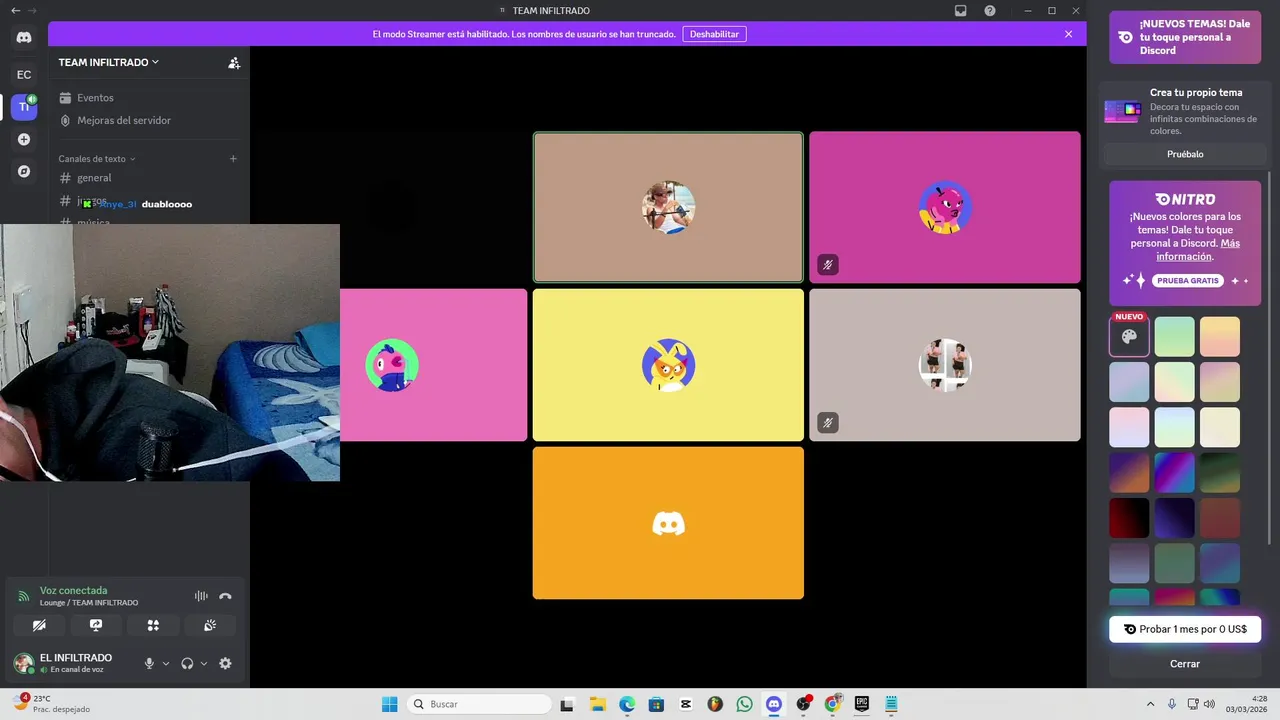1280x720 pixels.
Task: Open Epic Games Launcher taskbar icon
Action: coord(861,704)
